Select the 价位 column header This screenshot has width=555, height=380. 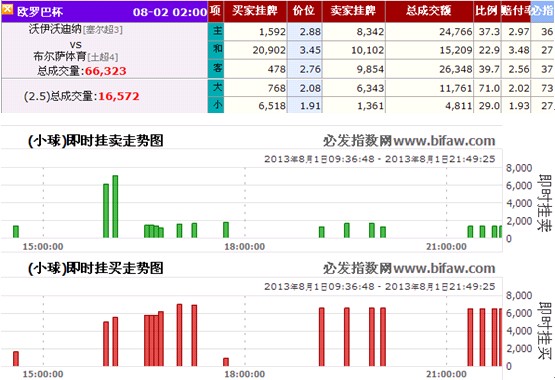(304, 11)
